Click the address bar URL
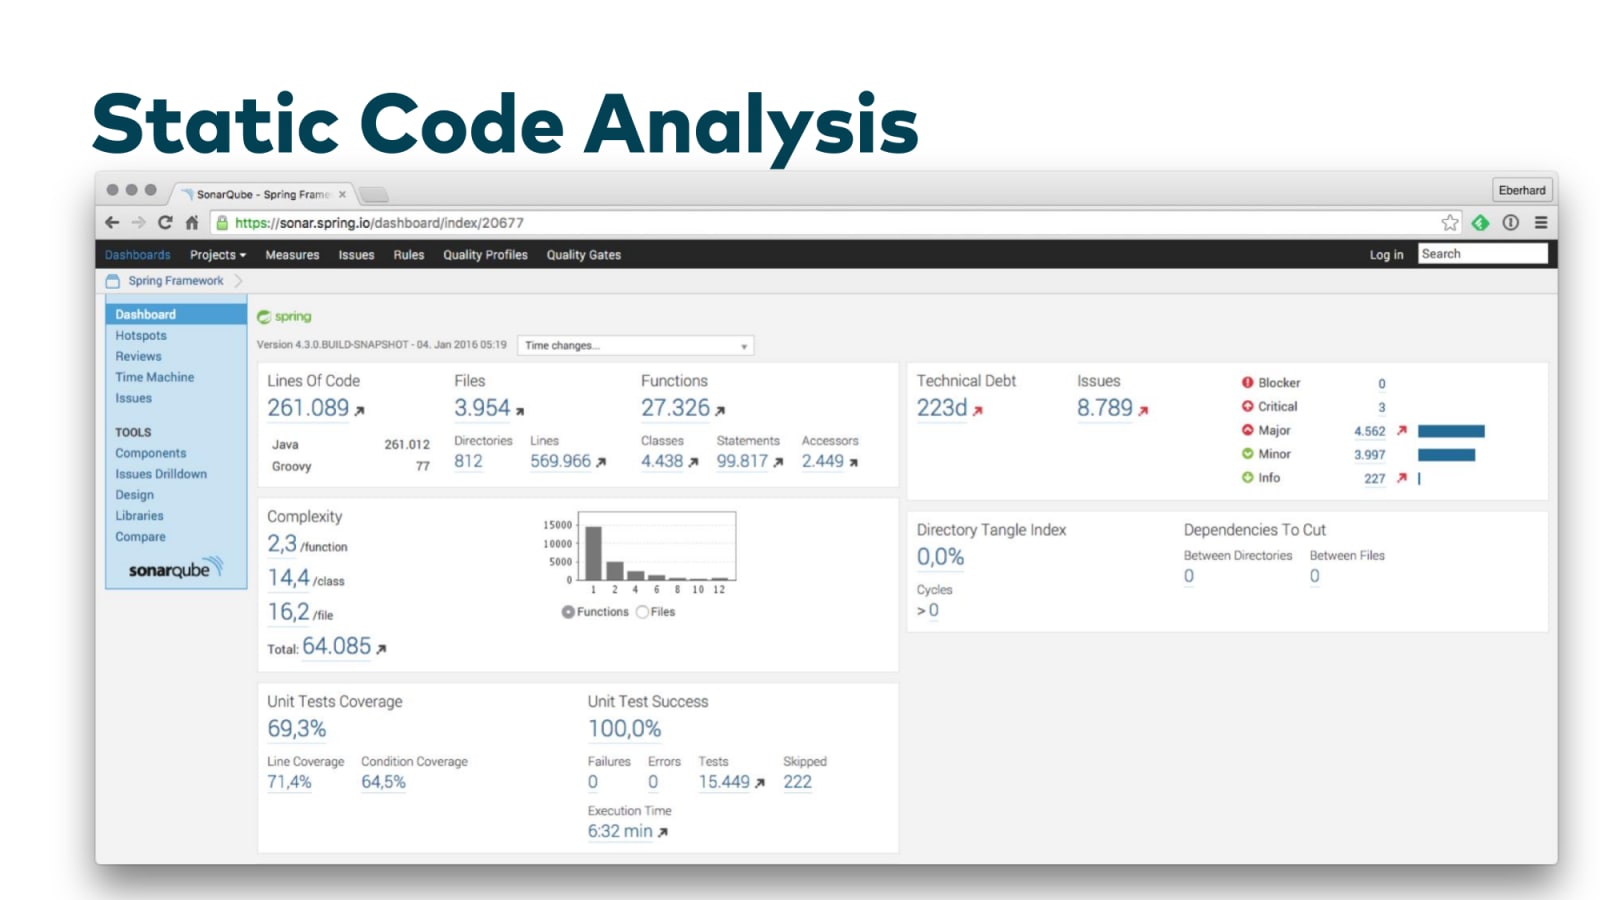Screen dimensions: 1600x900 coord(379,223)
